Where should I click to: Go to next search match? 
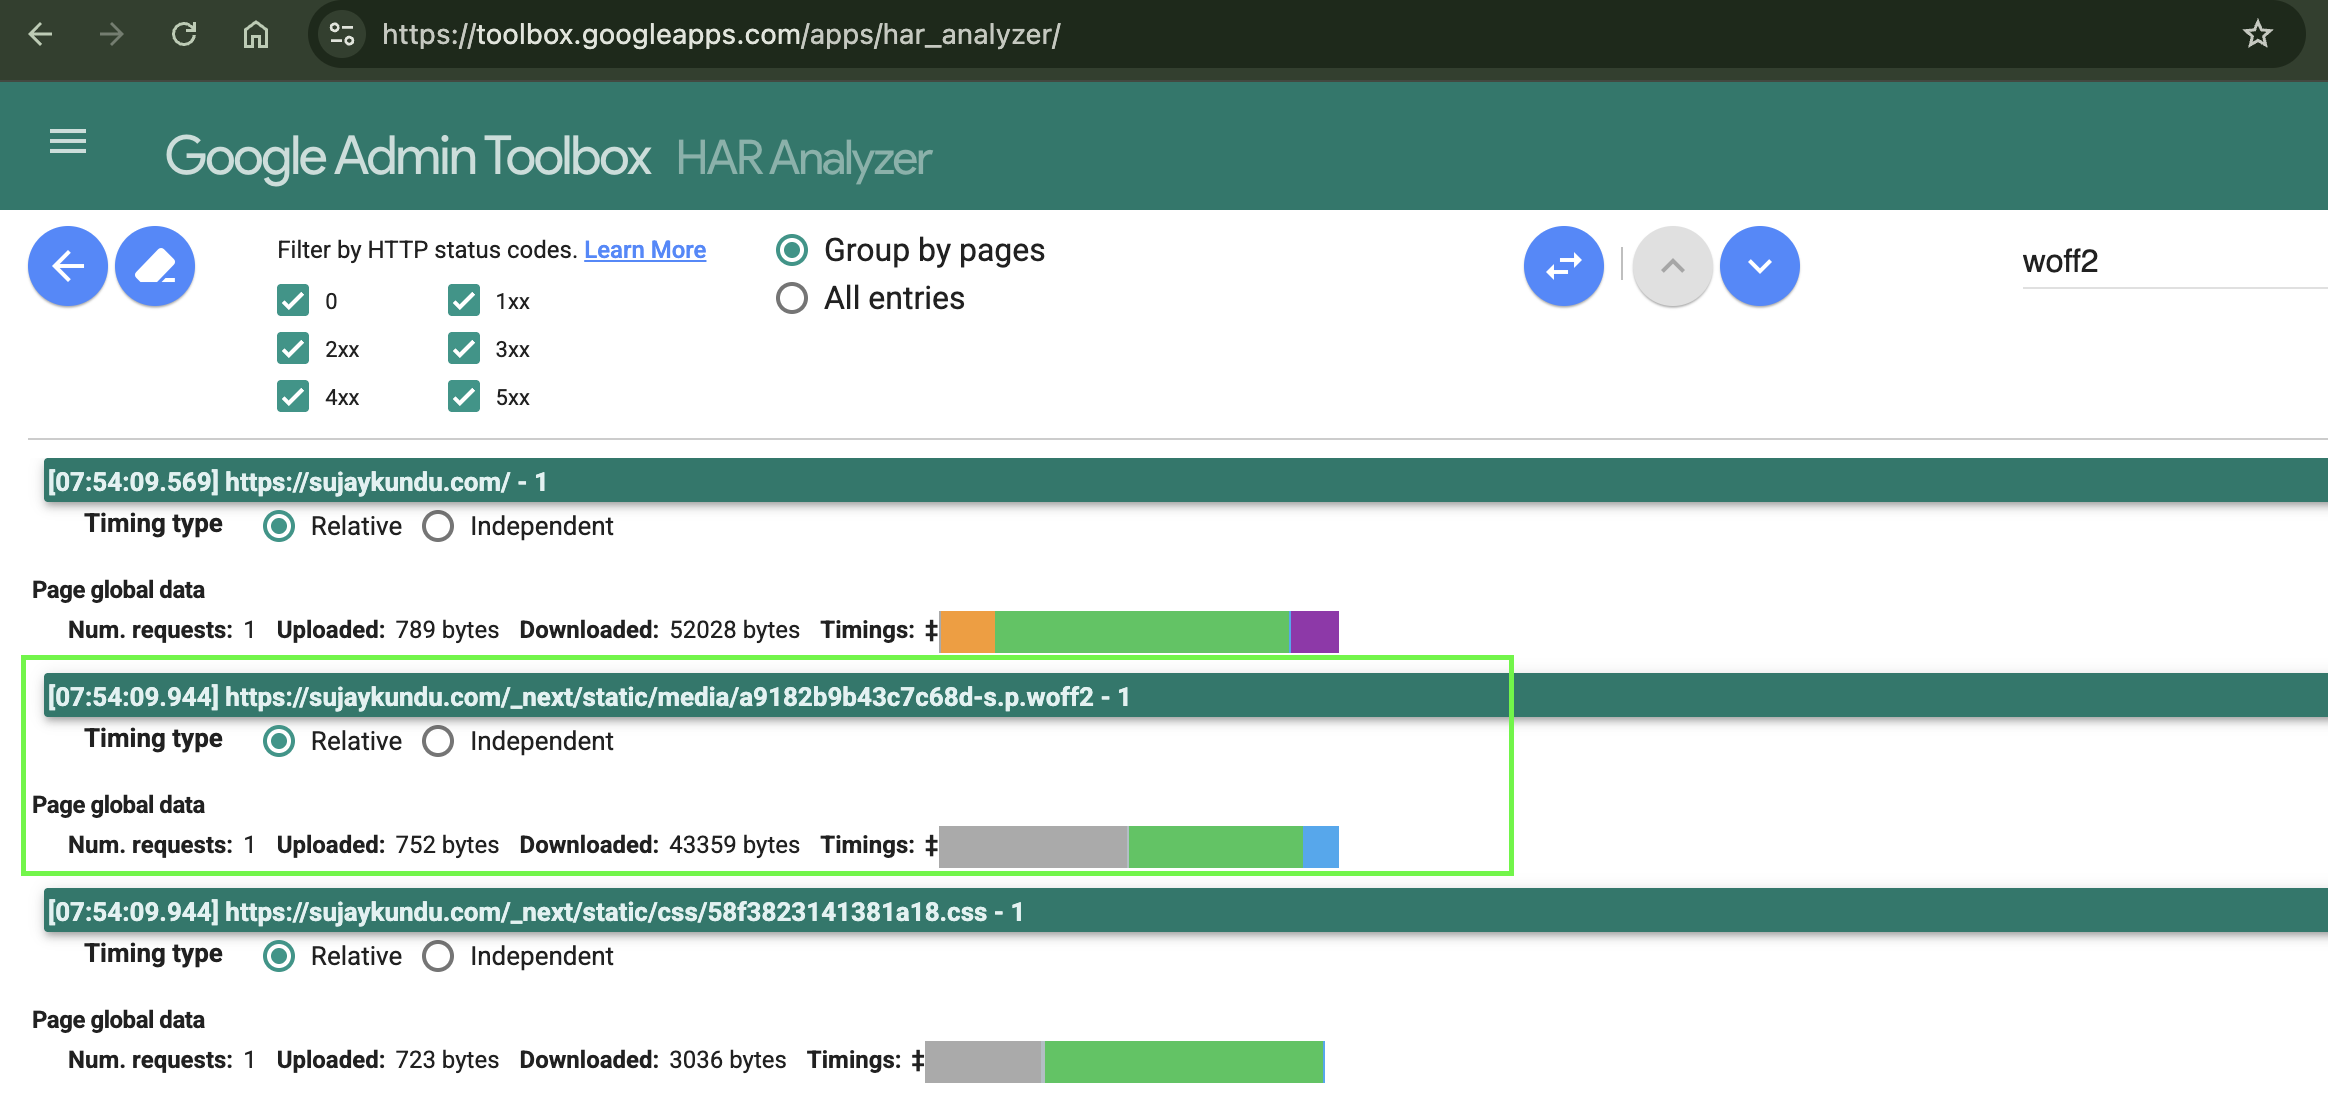tap(1760, 266)
